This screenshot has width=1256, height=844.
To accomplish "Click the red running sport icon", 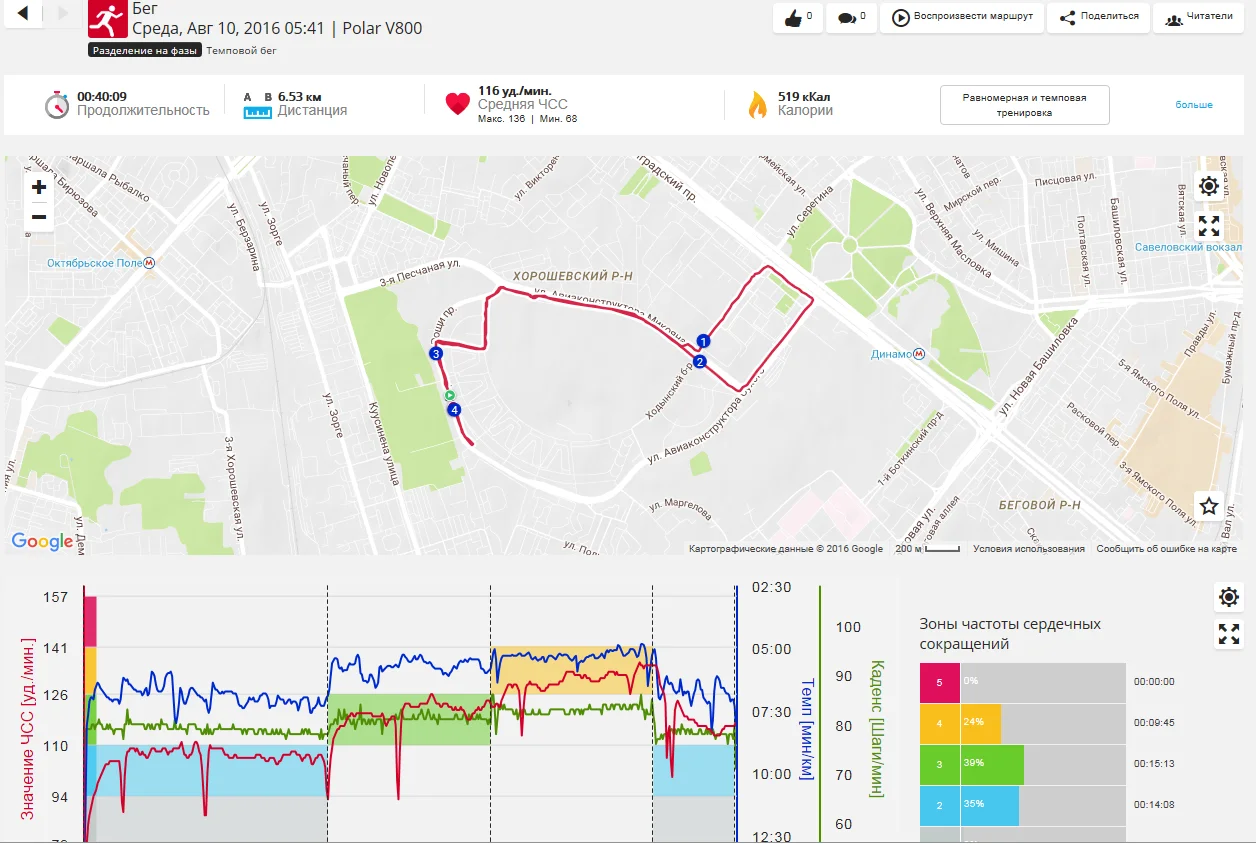I will (x=108, y=17).
